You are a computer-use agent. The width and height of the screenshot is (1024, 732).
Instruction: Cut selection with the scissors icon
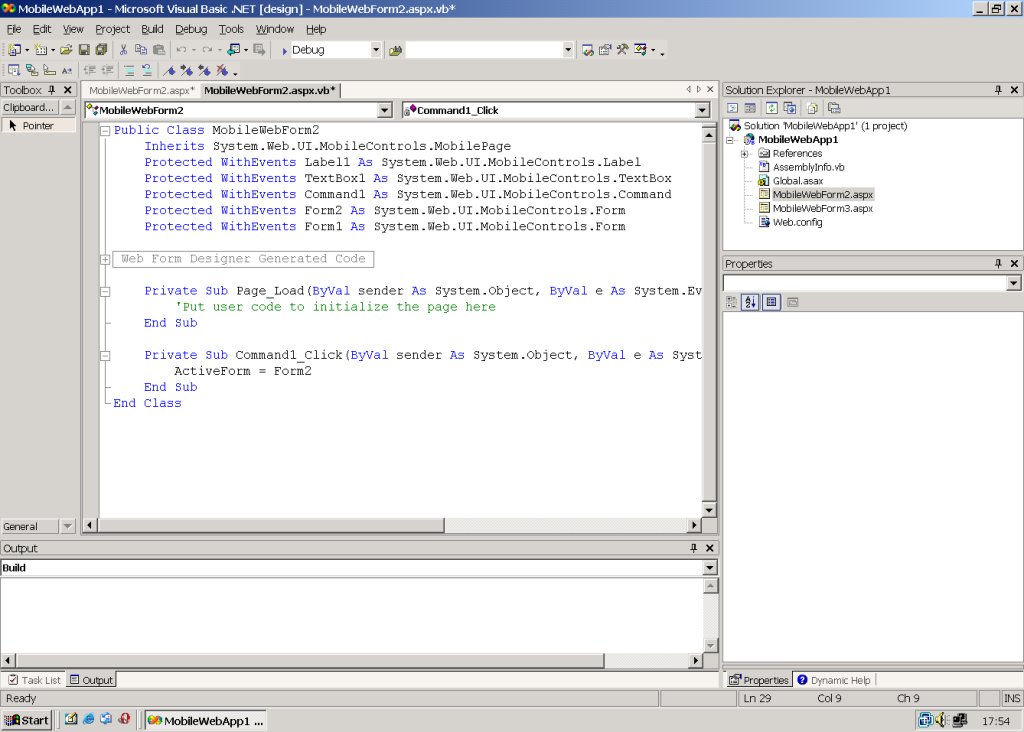click(123, 50)
